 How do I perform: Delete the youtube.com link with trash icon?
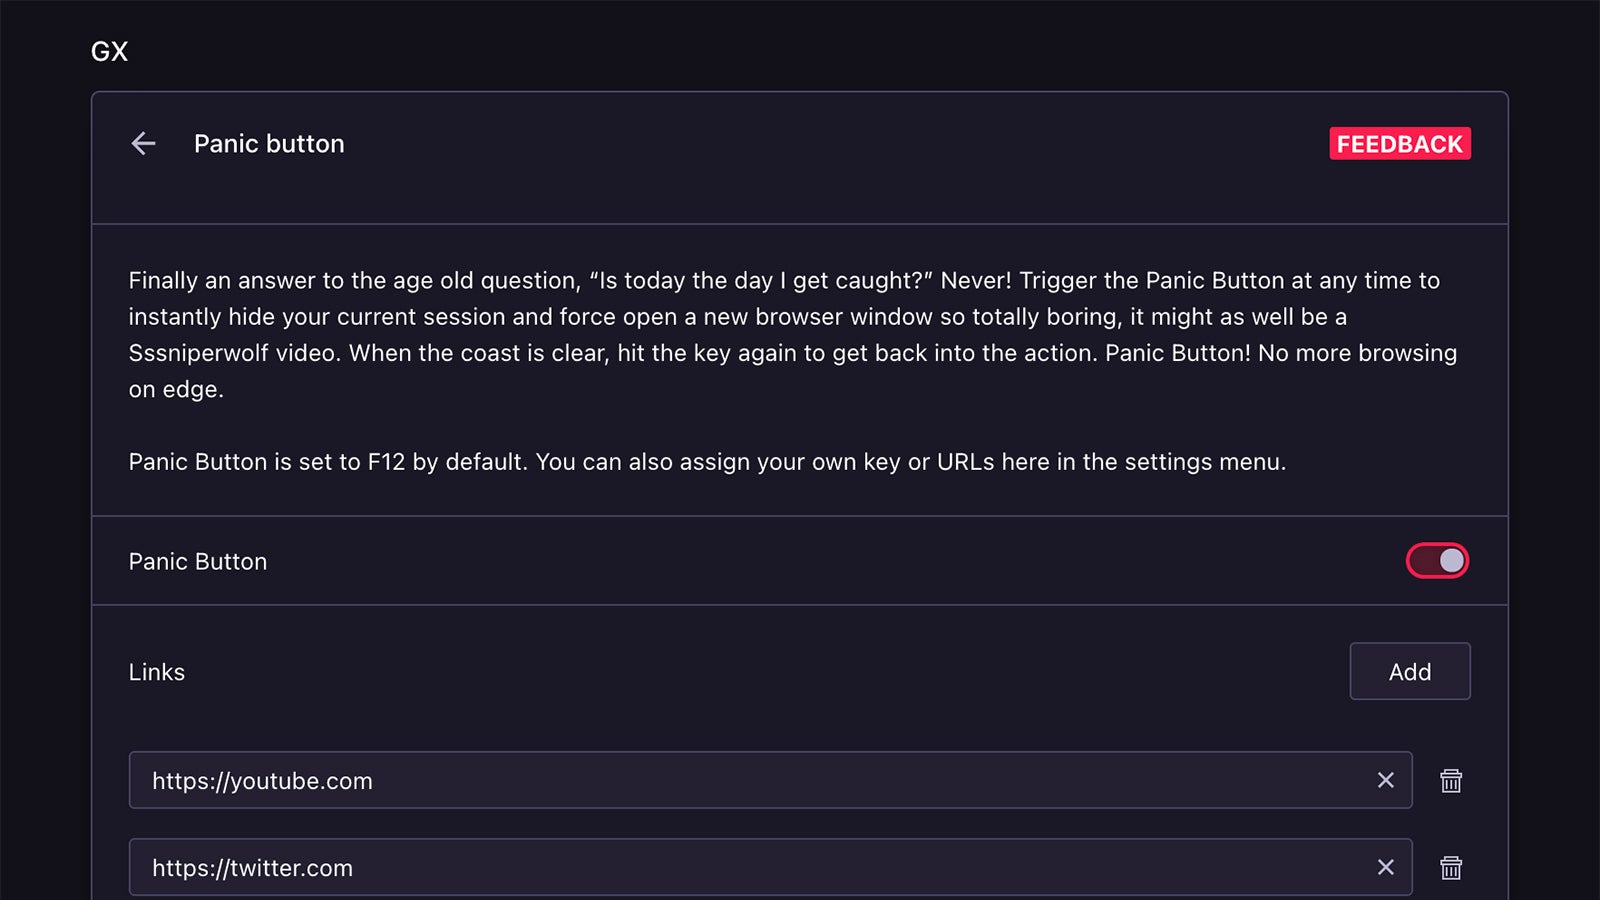(x=1451, y=781)
